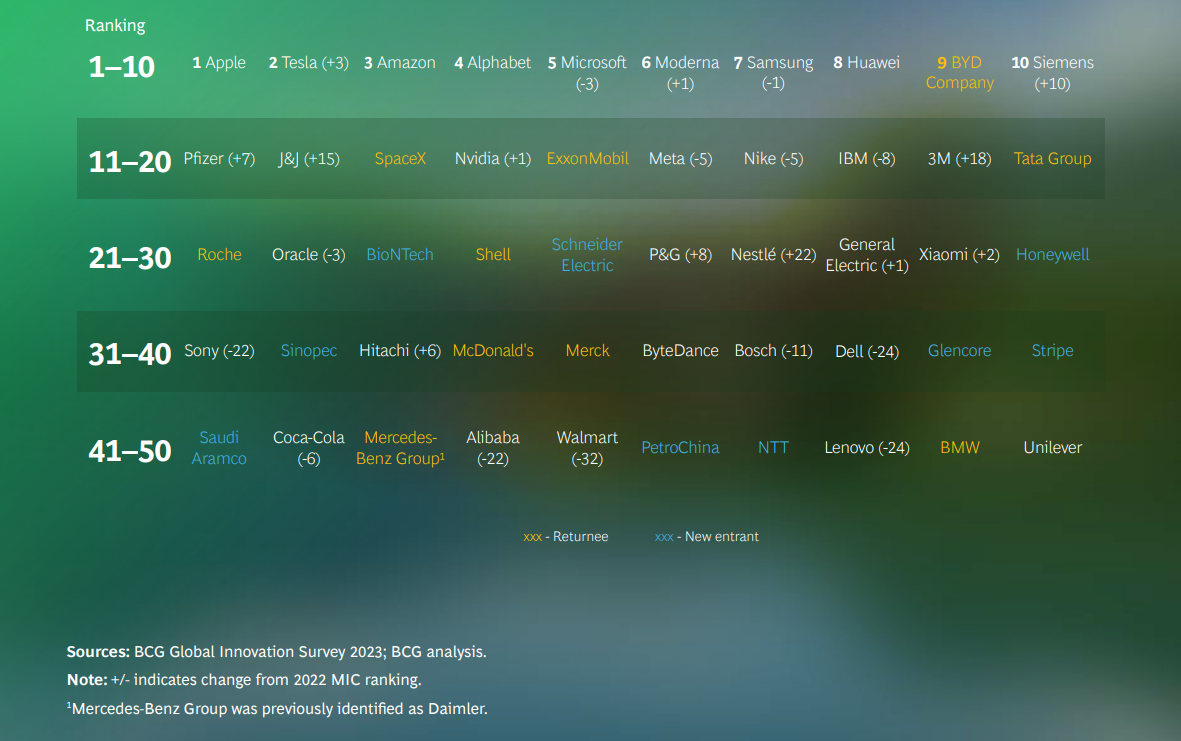Select Dell (-24) in the 31–40 row
The width and height of the screenshot is (1181, 741).
coord(867,352)
